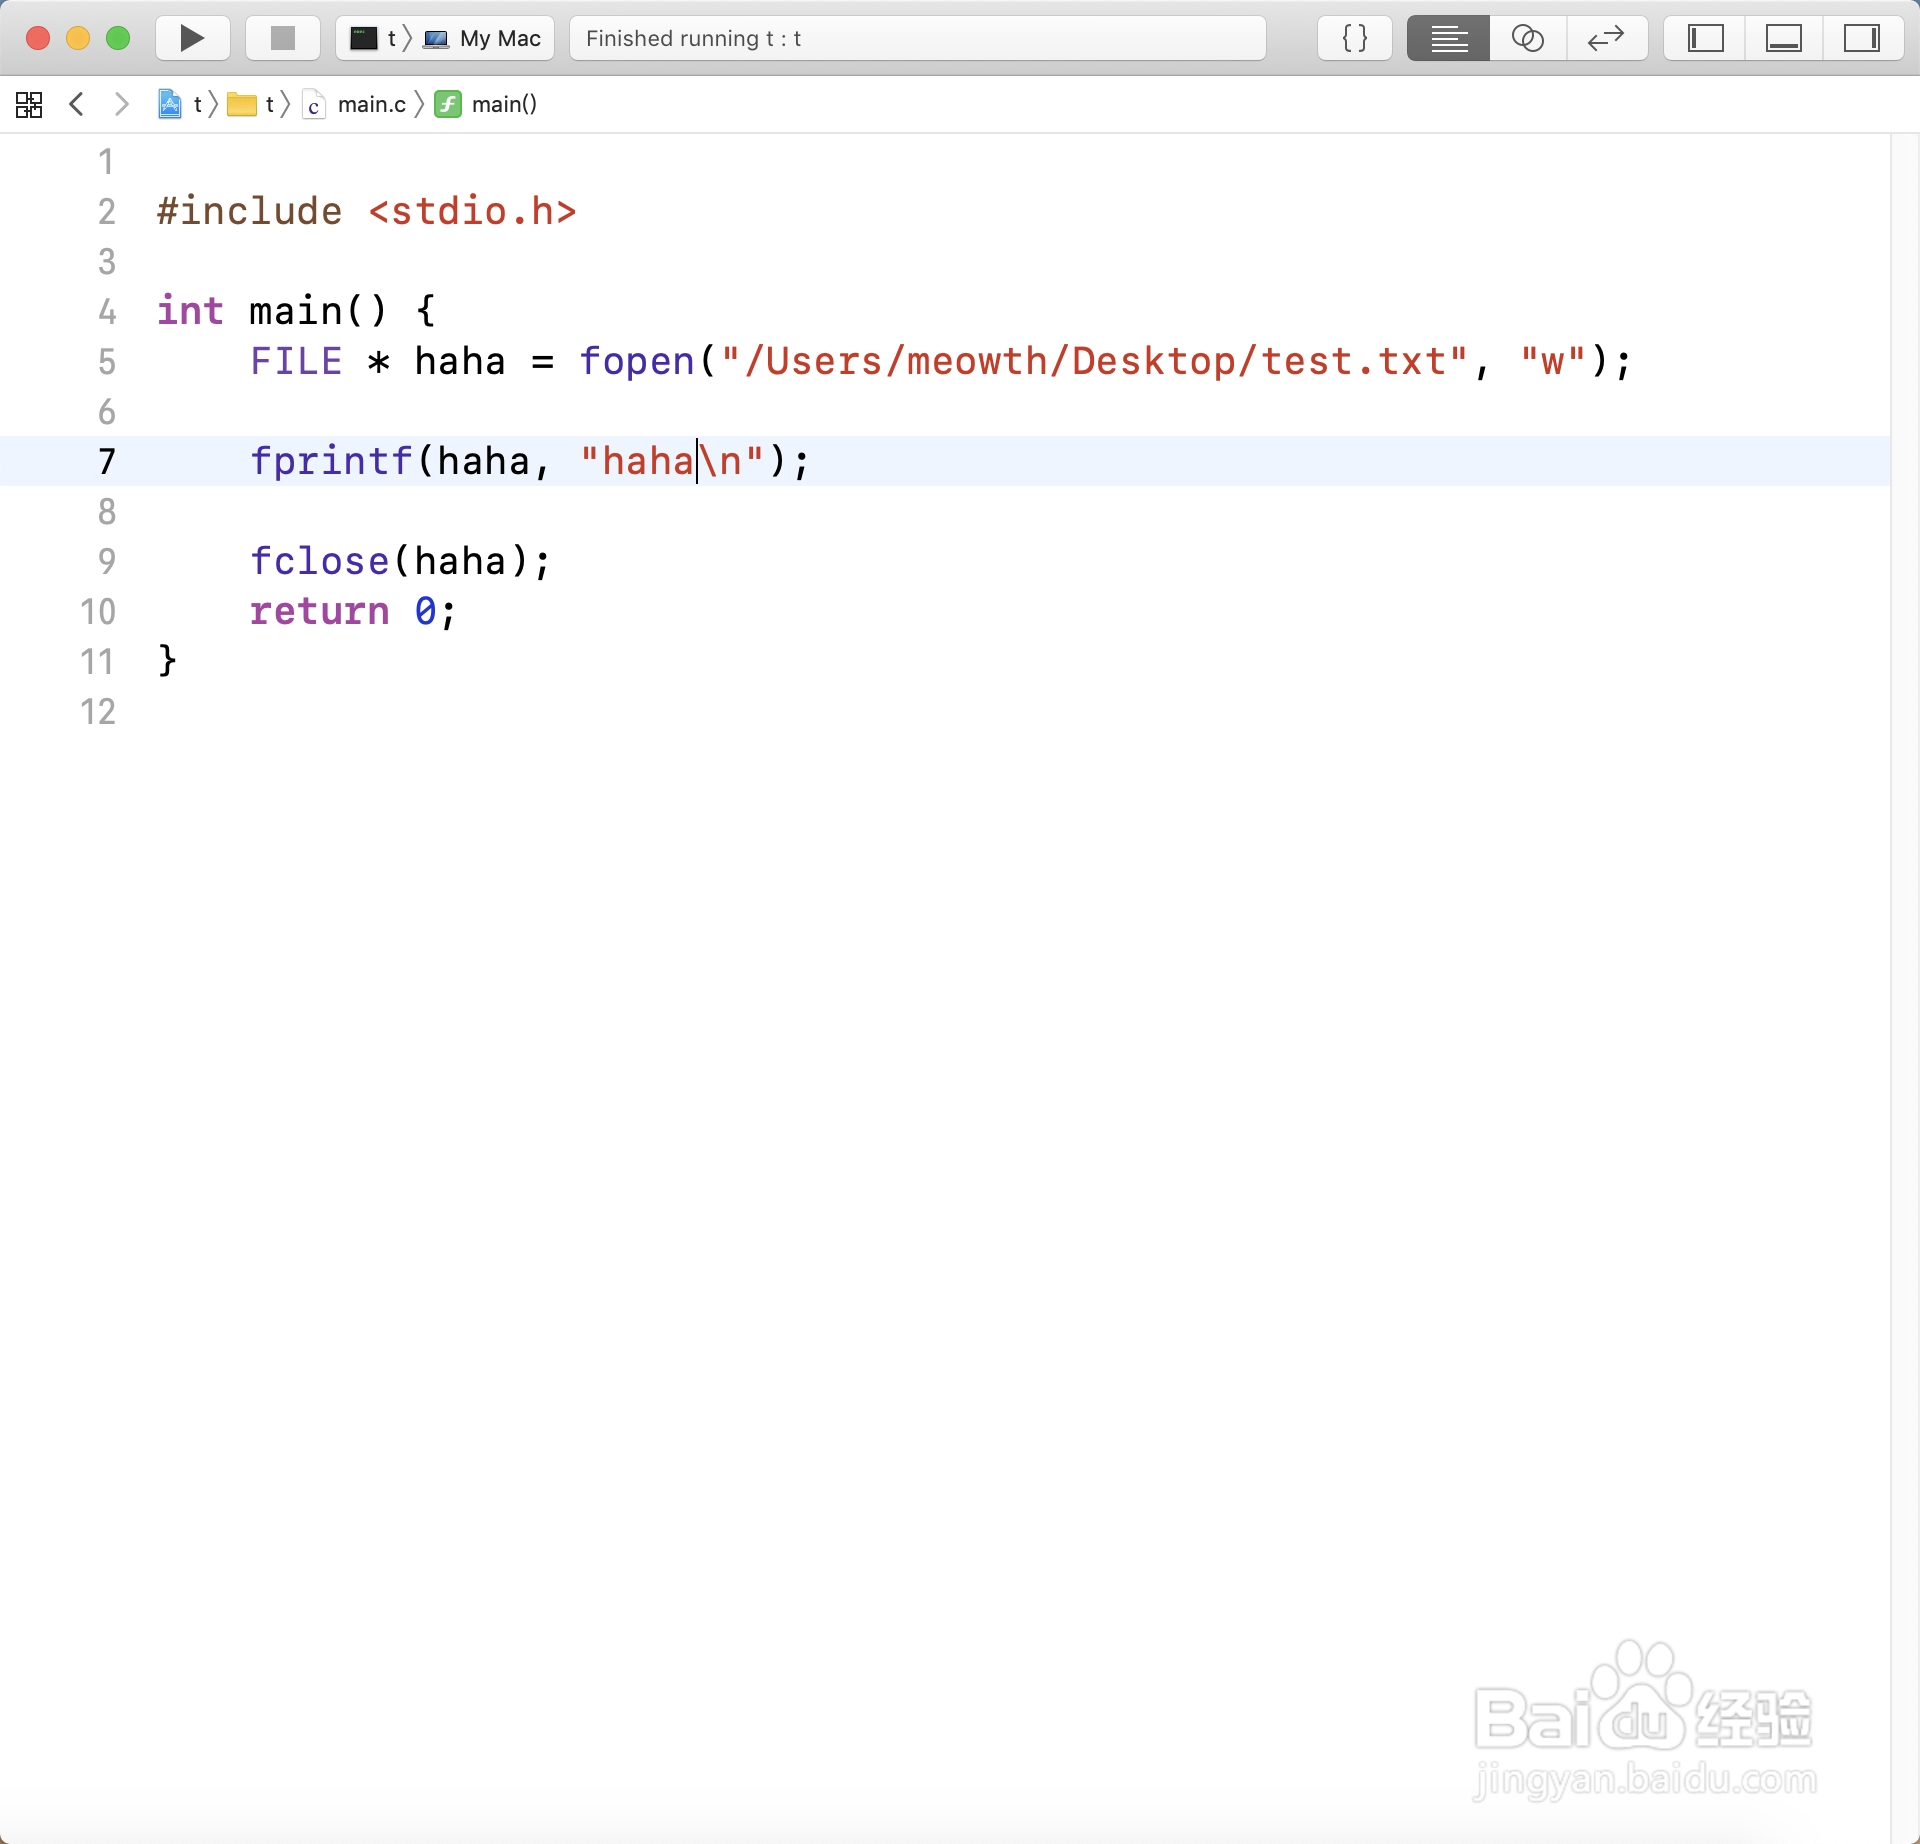Switch to the Assistant editor view
1920x1844 pixels.
tap(1527, 38)
